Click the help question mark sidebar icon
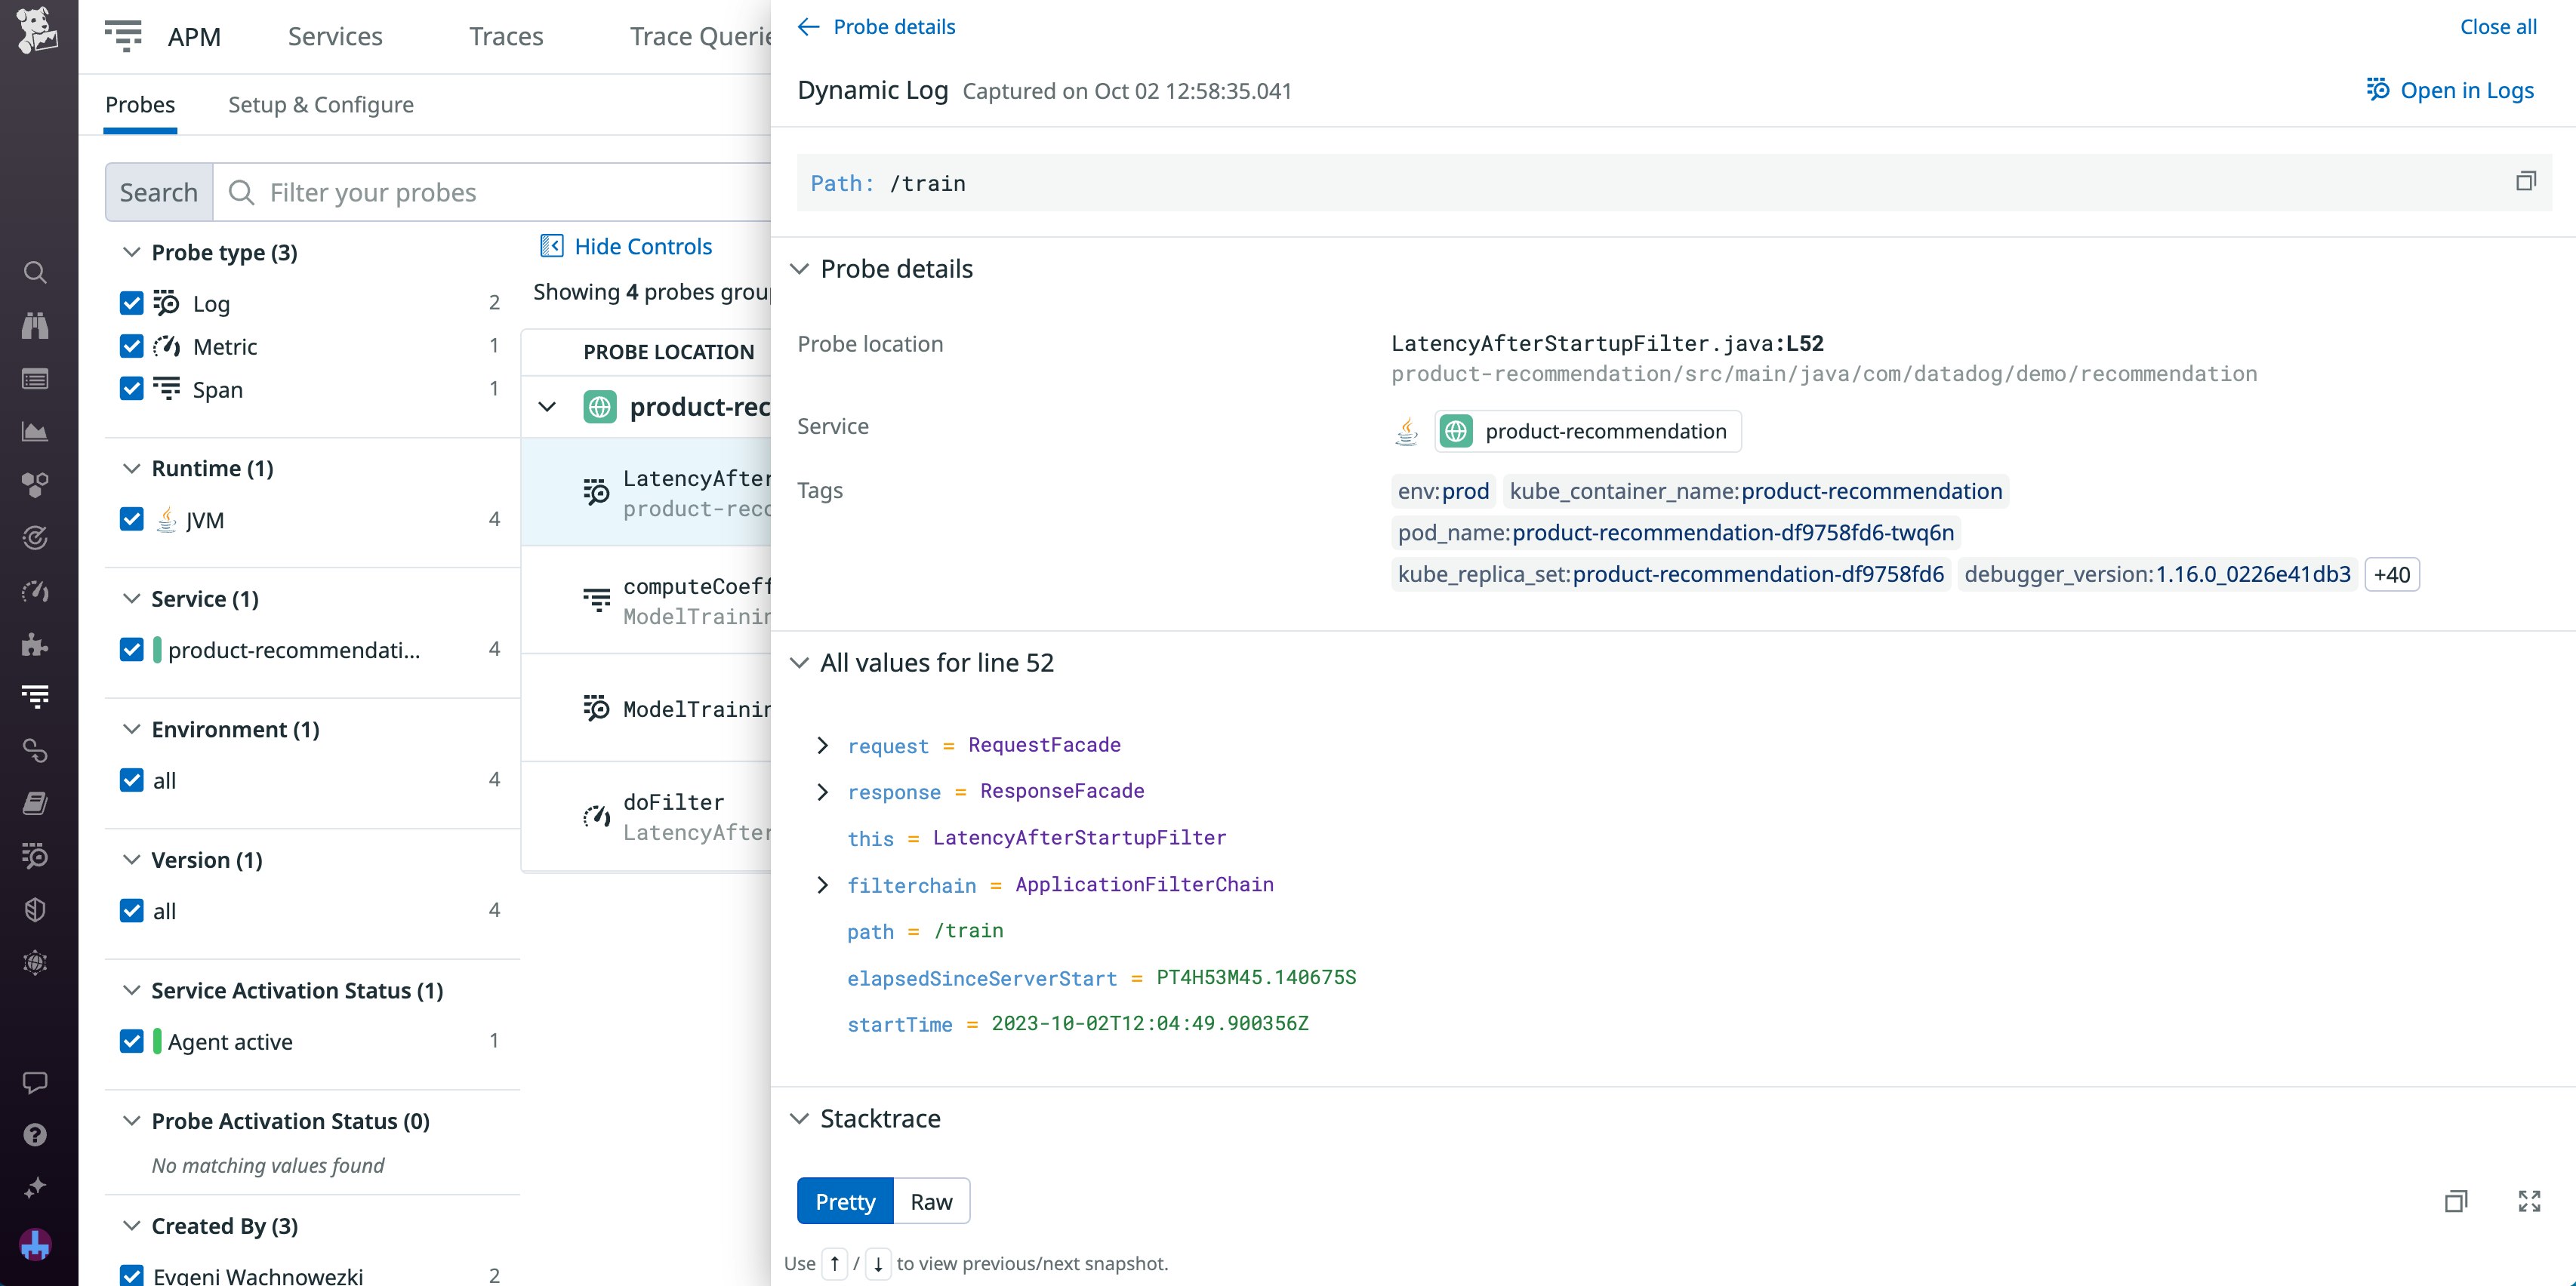Viewport: 2576px width, 1286px height. (x=35, y=1135)
